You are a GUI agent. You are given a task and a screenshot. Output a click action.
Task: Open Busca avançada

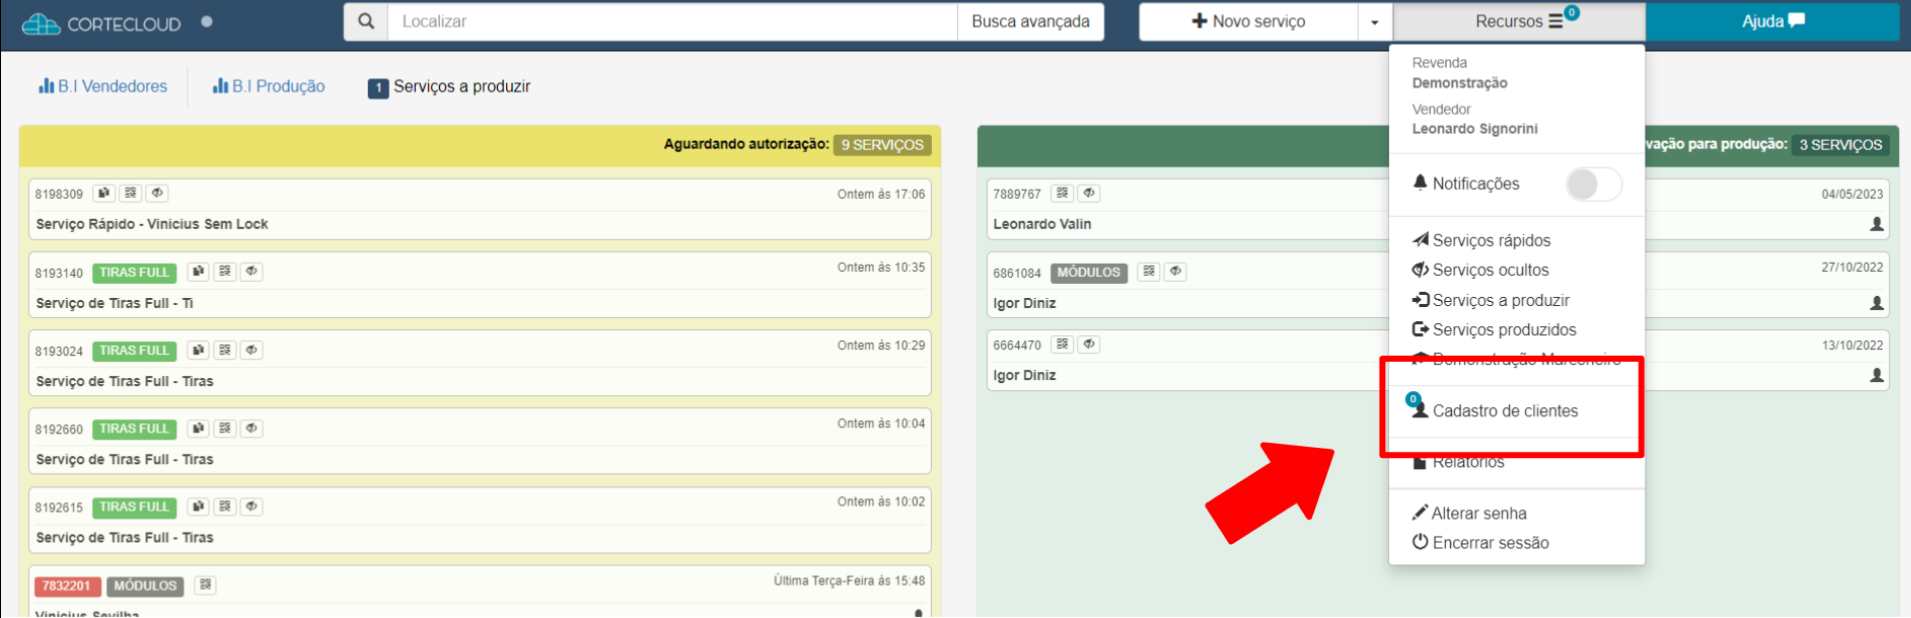1030,21
